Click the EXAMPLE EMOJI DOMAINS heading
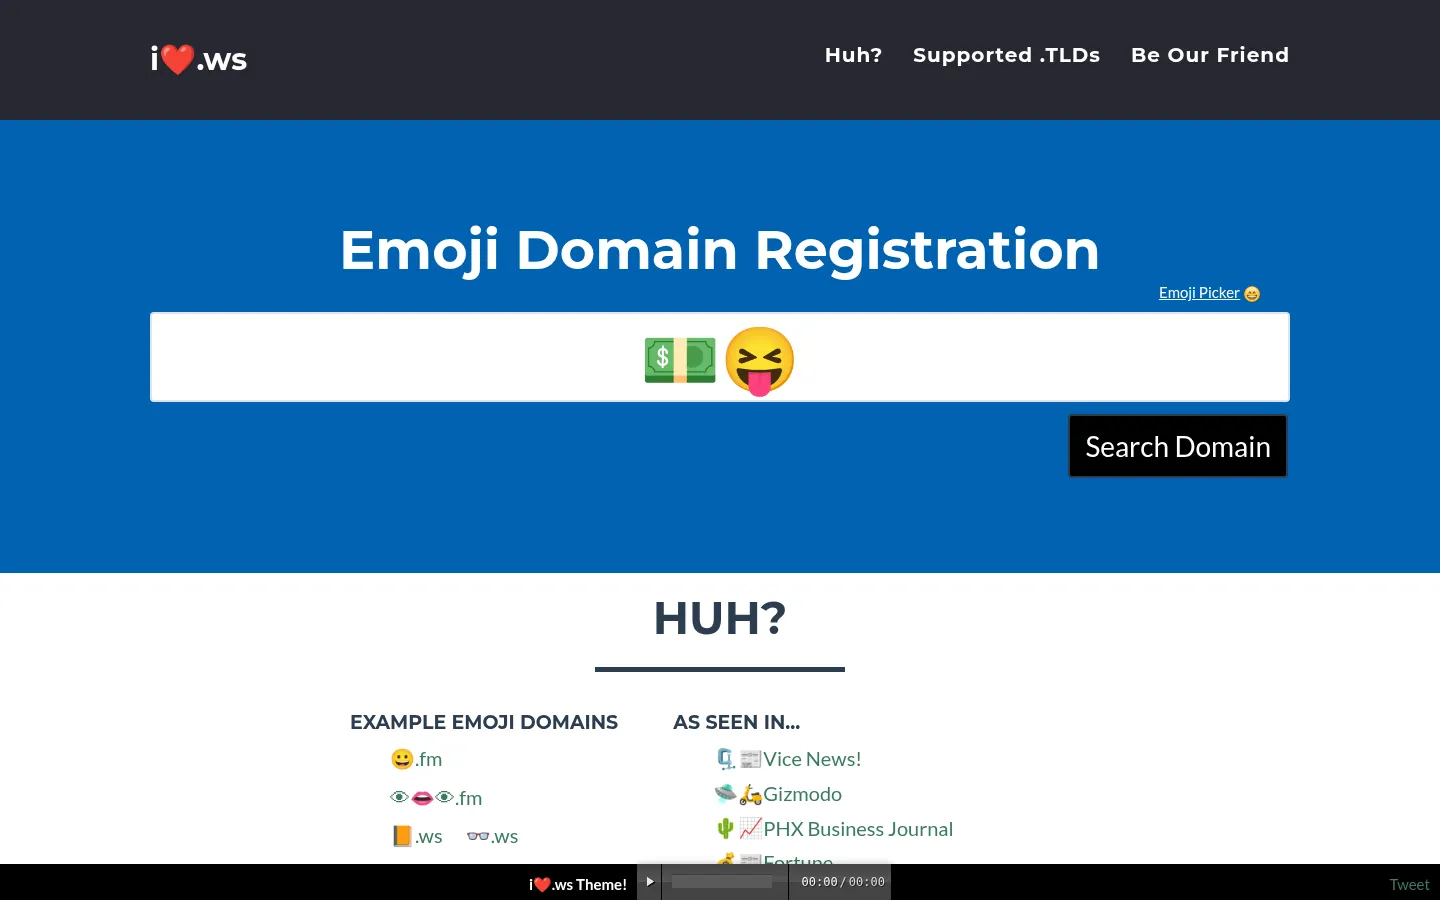This screenshot has height=900, width=1440. click(484, 722)
